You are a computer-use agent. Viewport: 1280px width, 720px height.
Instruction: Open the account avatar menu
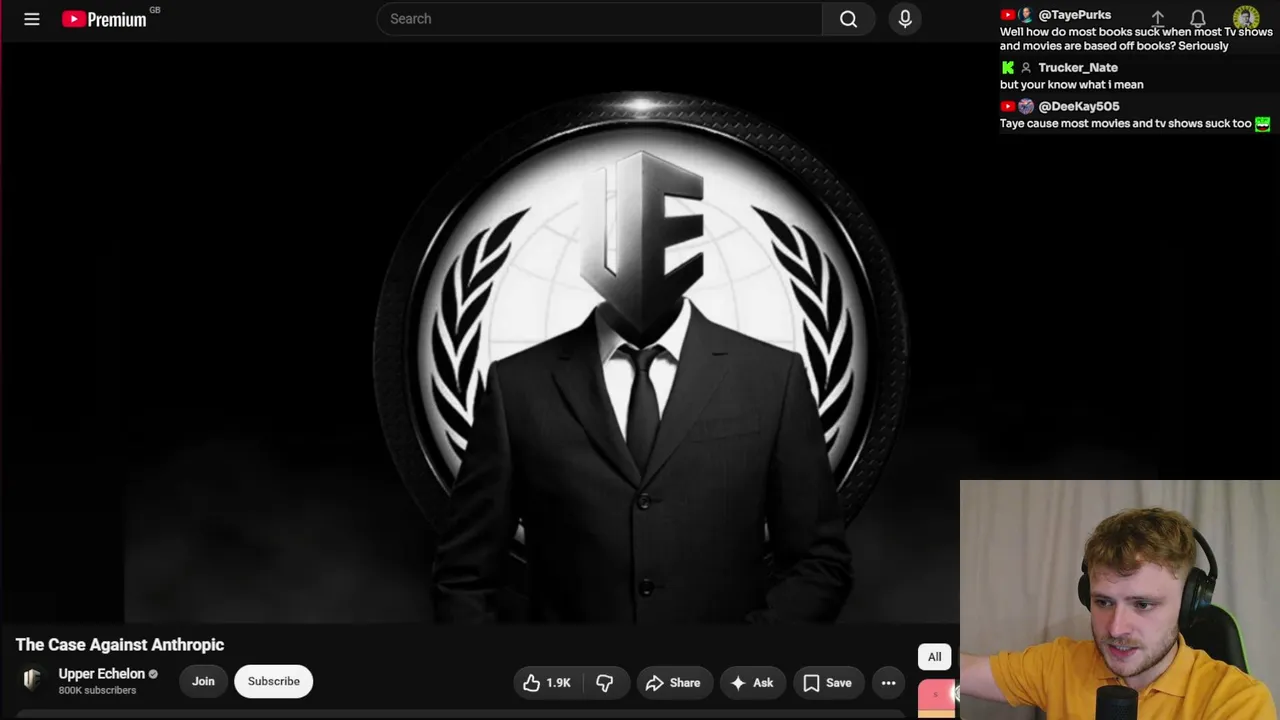point(1246,19)
